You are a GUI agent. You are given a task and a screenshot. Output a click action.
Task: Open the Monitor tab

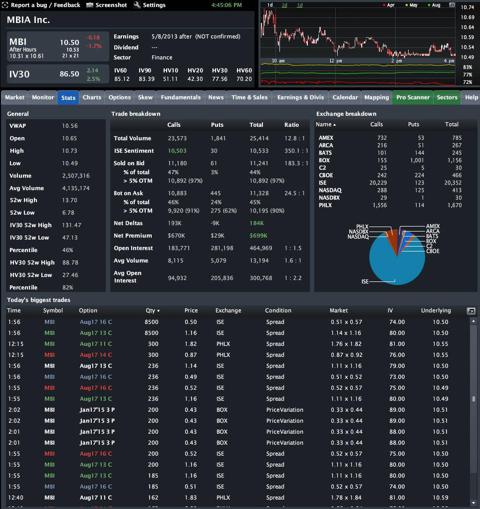pyautogui.click(x=43, y=97)
